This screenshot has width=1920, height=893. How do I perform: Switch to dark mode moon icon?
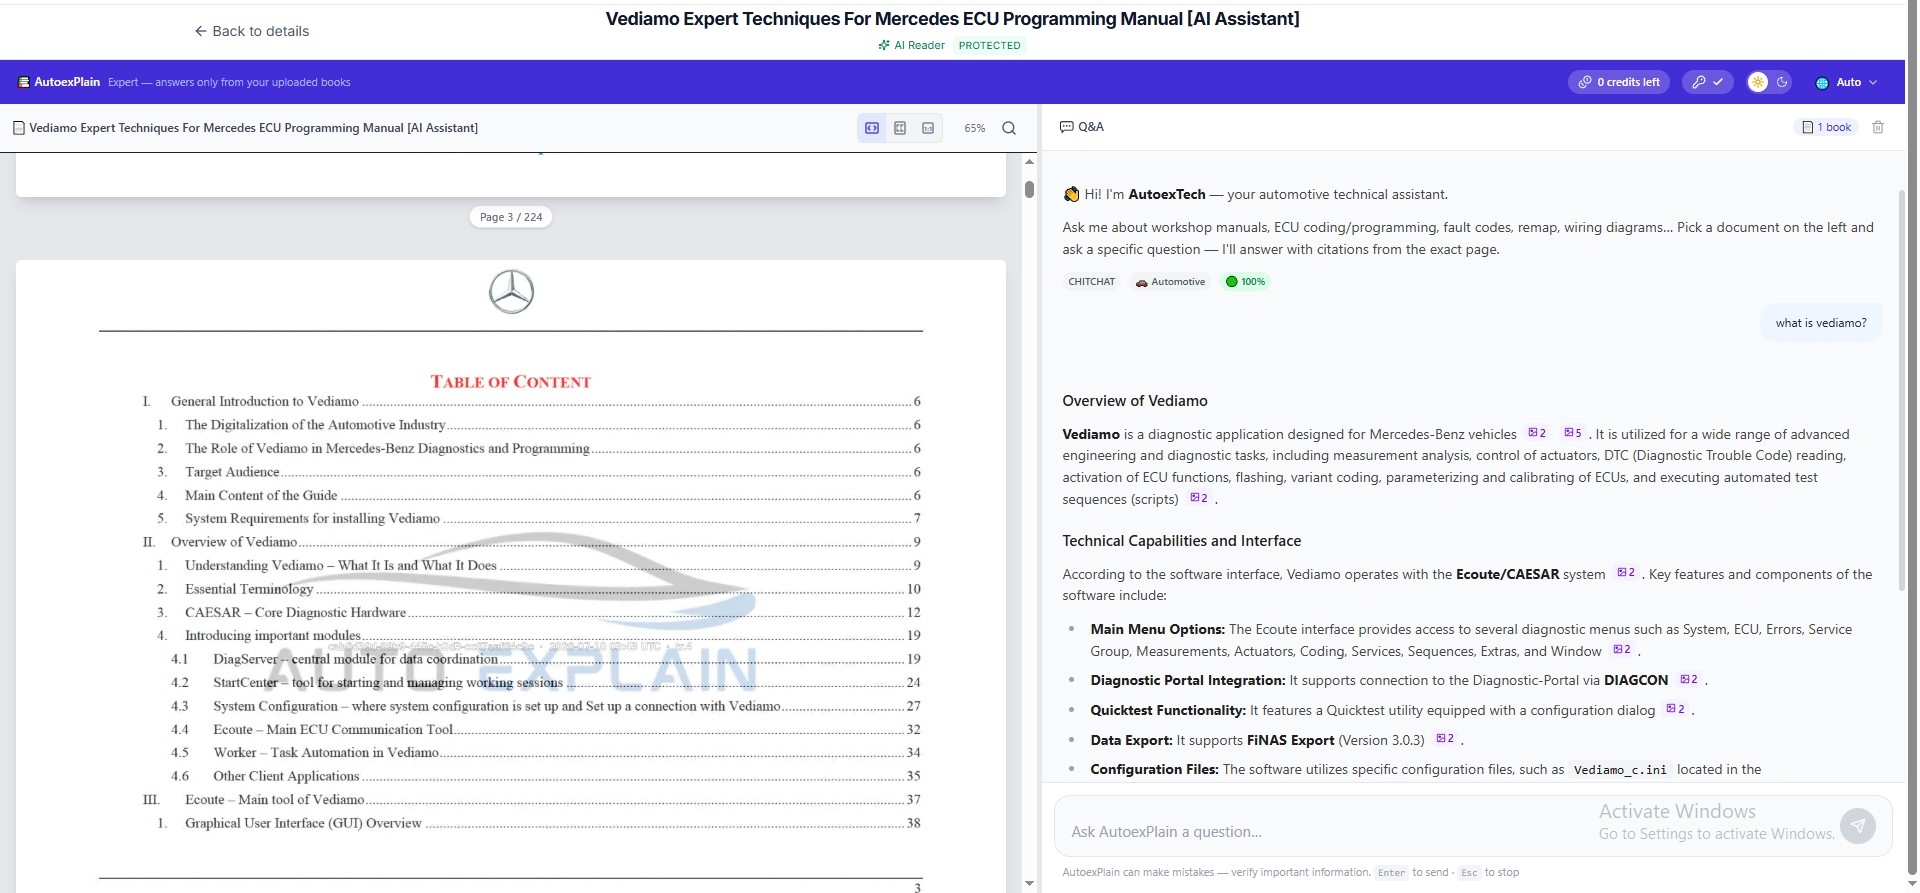point(1782,82)
